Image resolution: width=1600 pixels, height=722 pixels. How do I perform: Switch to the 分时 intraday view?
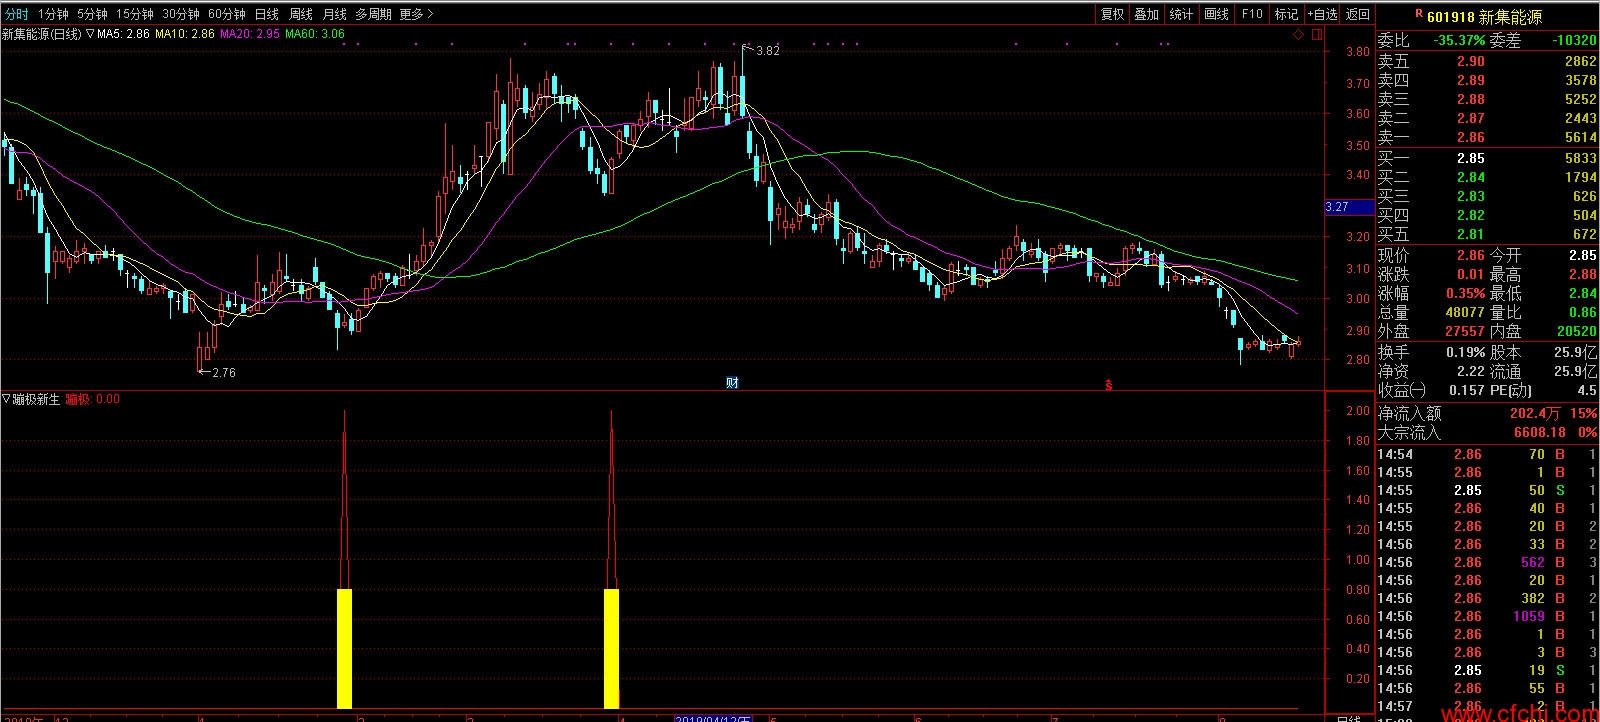tap(16, 14)
